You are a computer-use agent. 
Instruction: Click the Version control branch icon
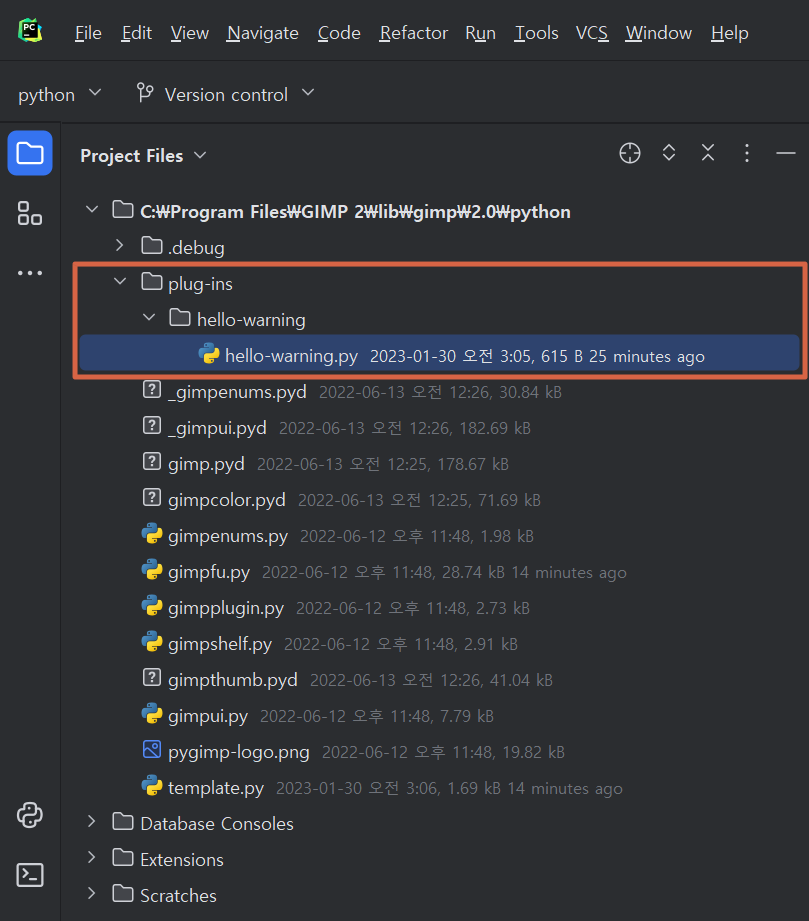click(x=145, y=93)
